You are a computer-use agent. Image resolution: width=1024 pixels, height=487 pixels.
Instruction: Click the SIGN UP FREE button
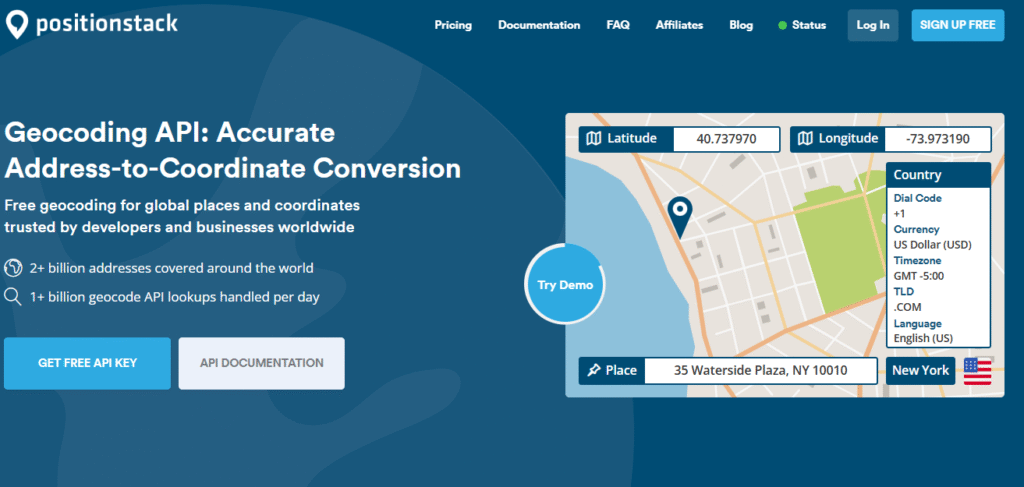[957, 25]
